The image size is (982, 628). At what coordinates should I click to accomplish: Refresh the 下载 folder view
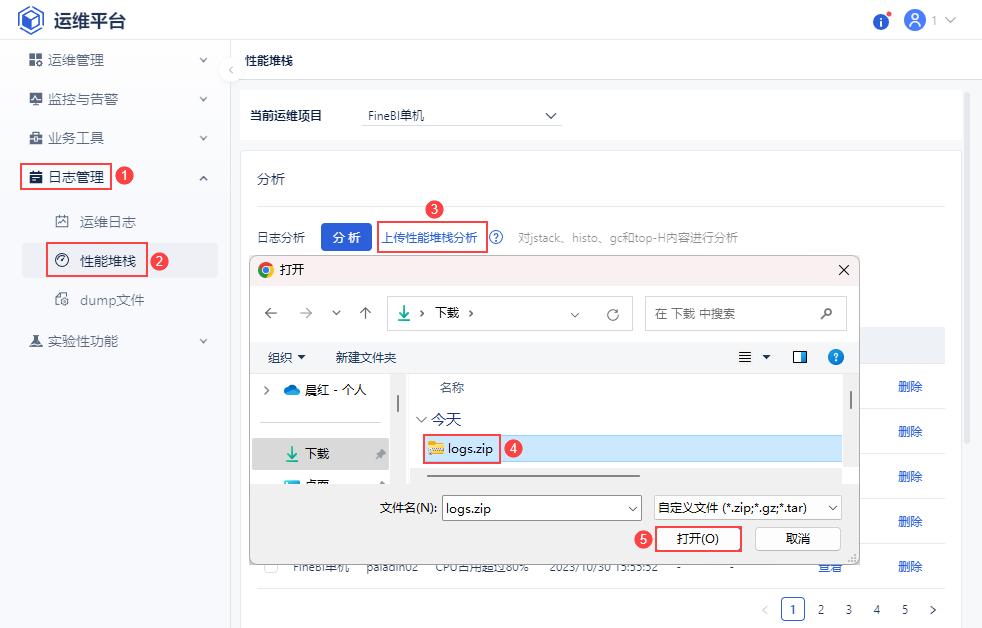coord(613,314)
